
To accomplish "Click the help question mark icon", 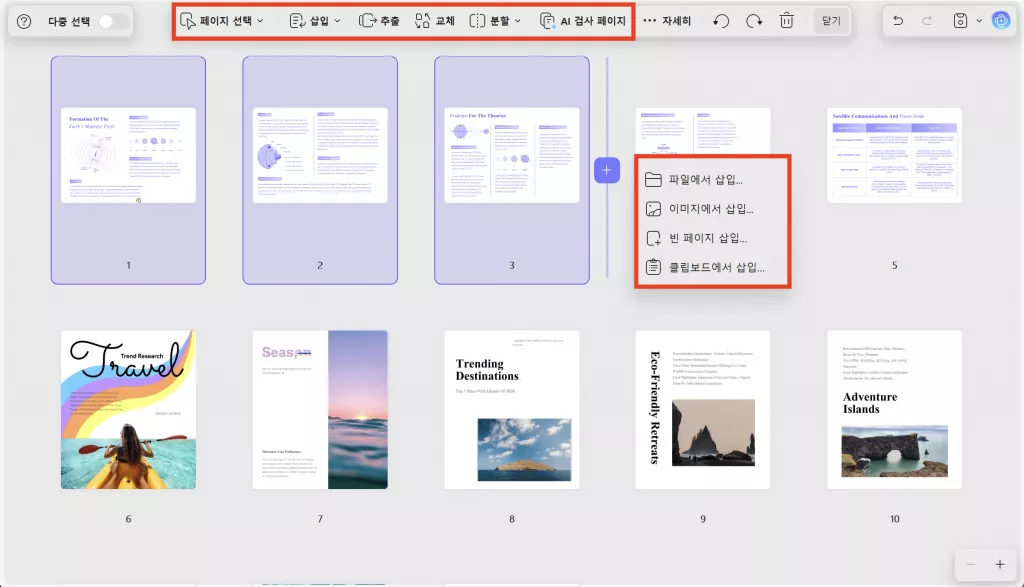I will click(x=22, y=20).
